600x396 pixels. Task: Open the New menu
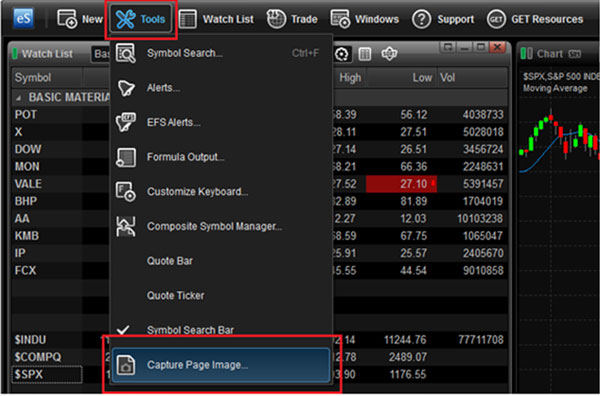click(x=80, y=19)
